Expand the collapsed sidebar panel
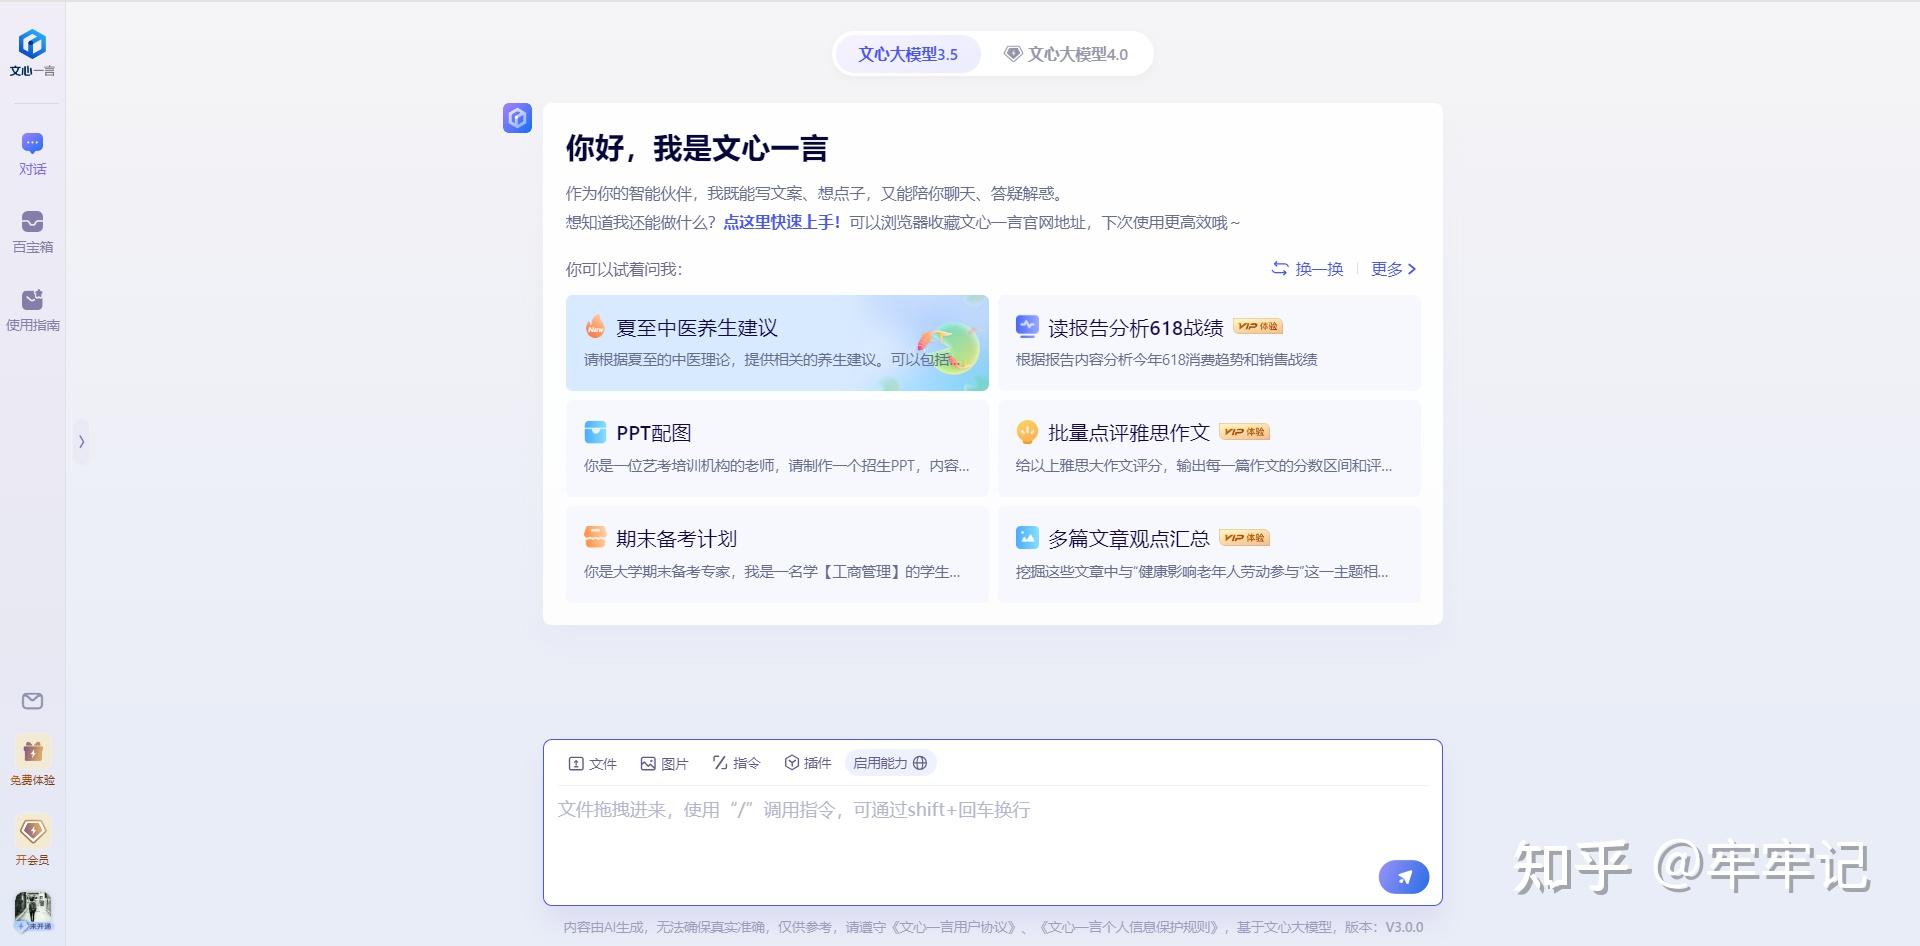1920x946 pixels. tap(81, 441)
